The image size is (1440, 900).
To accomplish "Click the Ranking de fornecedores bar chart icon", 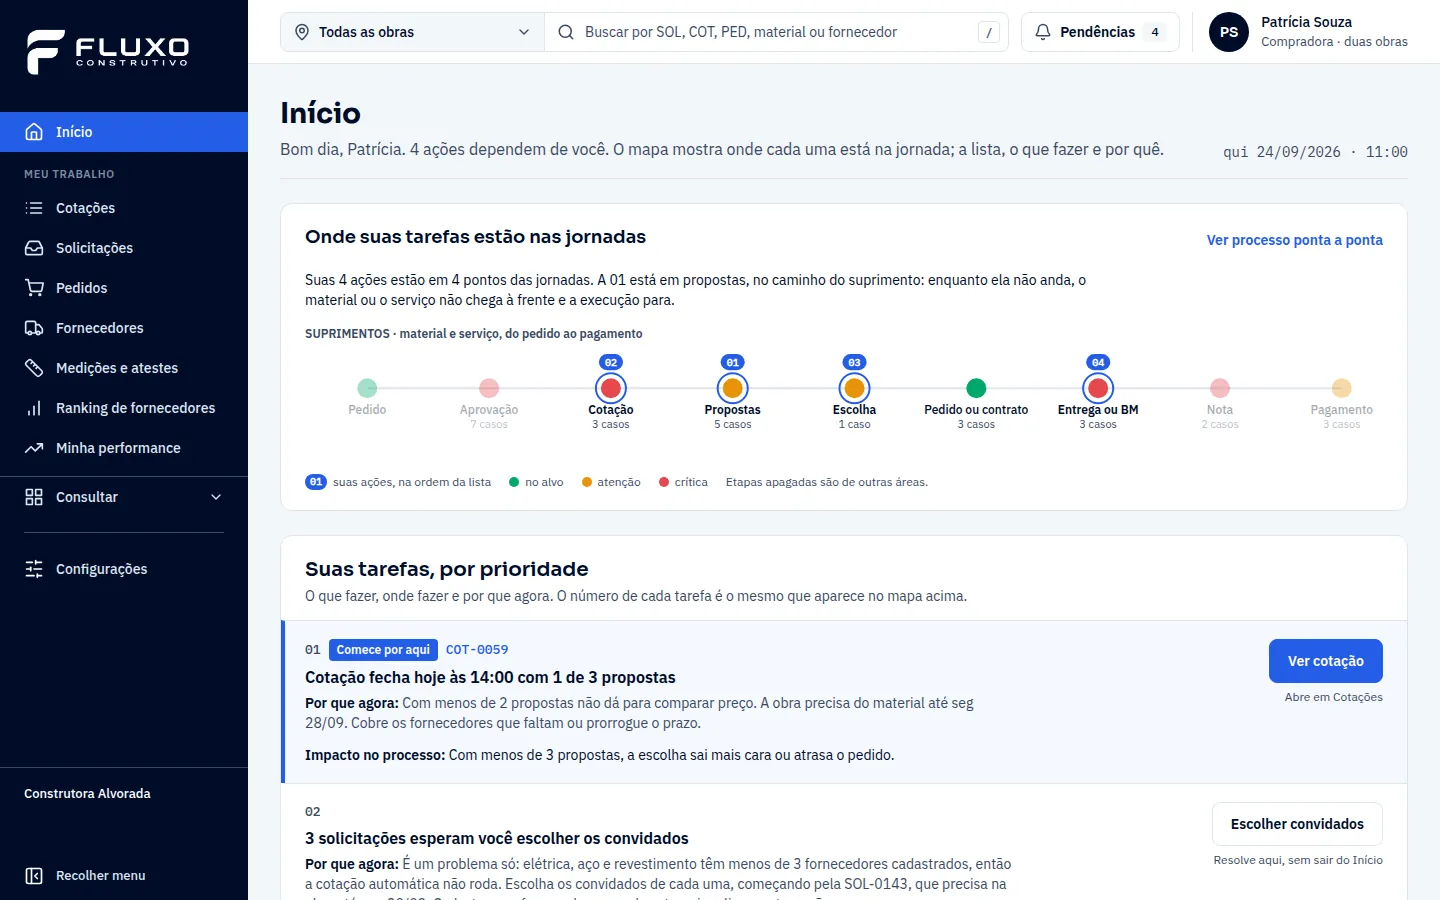I will tap(34, 408).
